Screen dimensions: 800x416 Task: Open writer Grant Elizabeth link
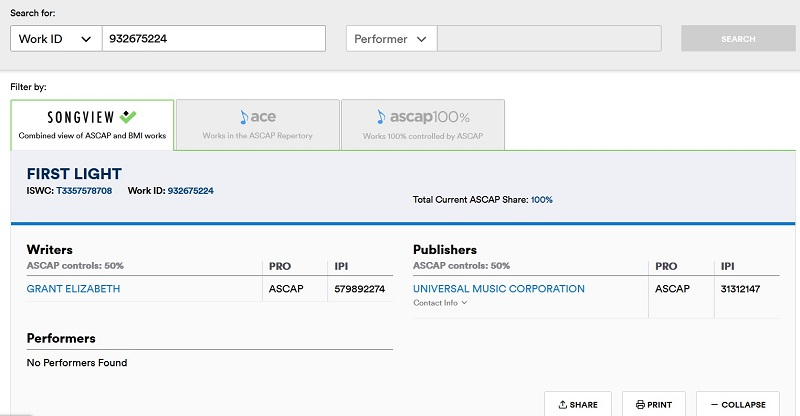73,289
